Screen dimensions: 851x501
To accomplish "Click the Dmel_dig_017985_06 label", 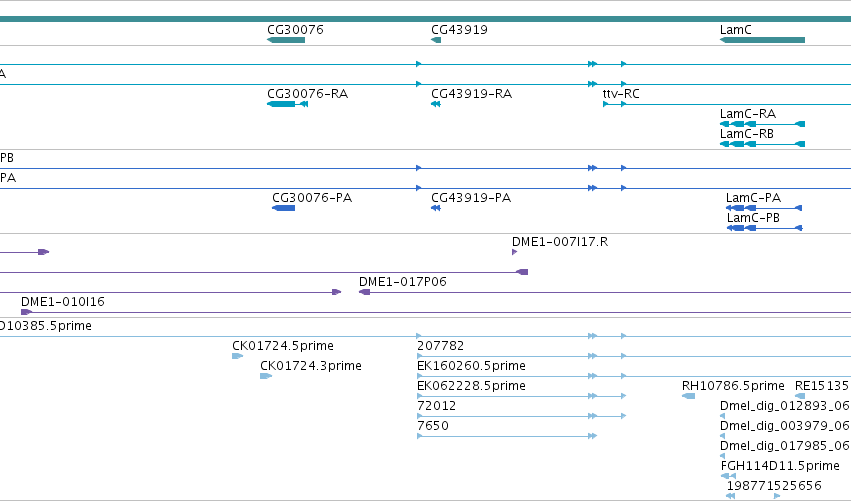I will pos(784,446).
